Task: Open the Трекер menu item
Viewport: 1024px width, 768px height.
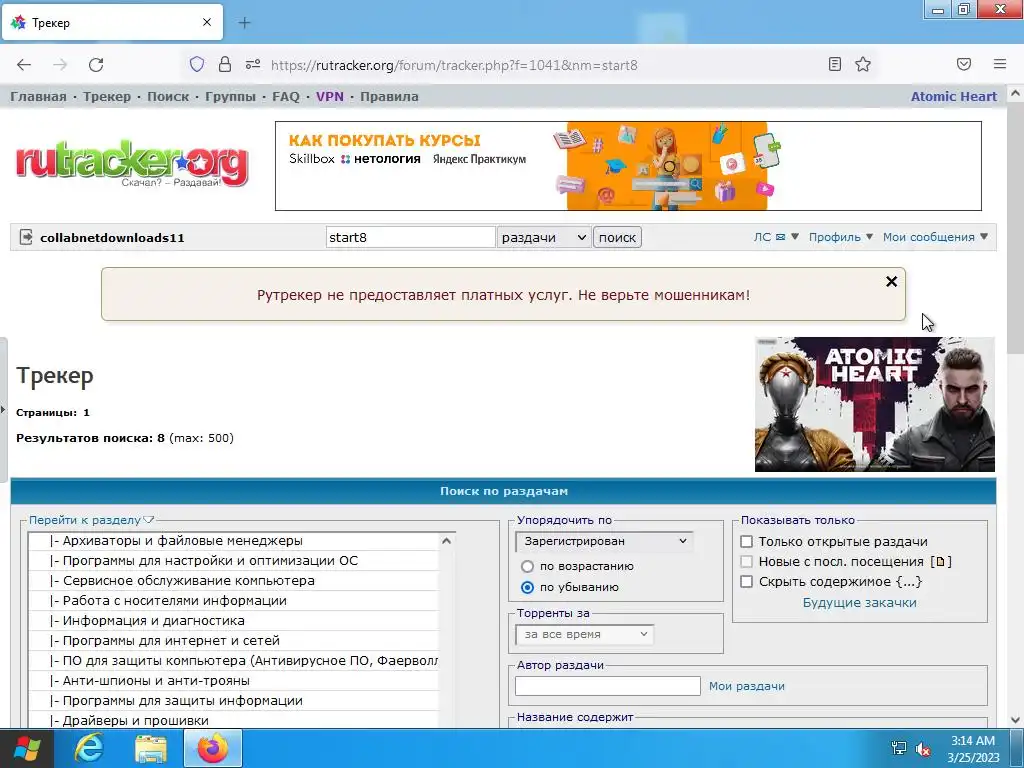Action: (x=107, y=97)
